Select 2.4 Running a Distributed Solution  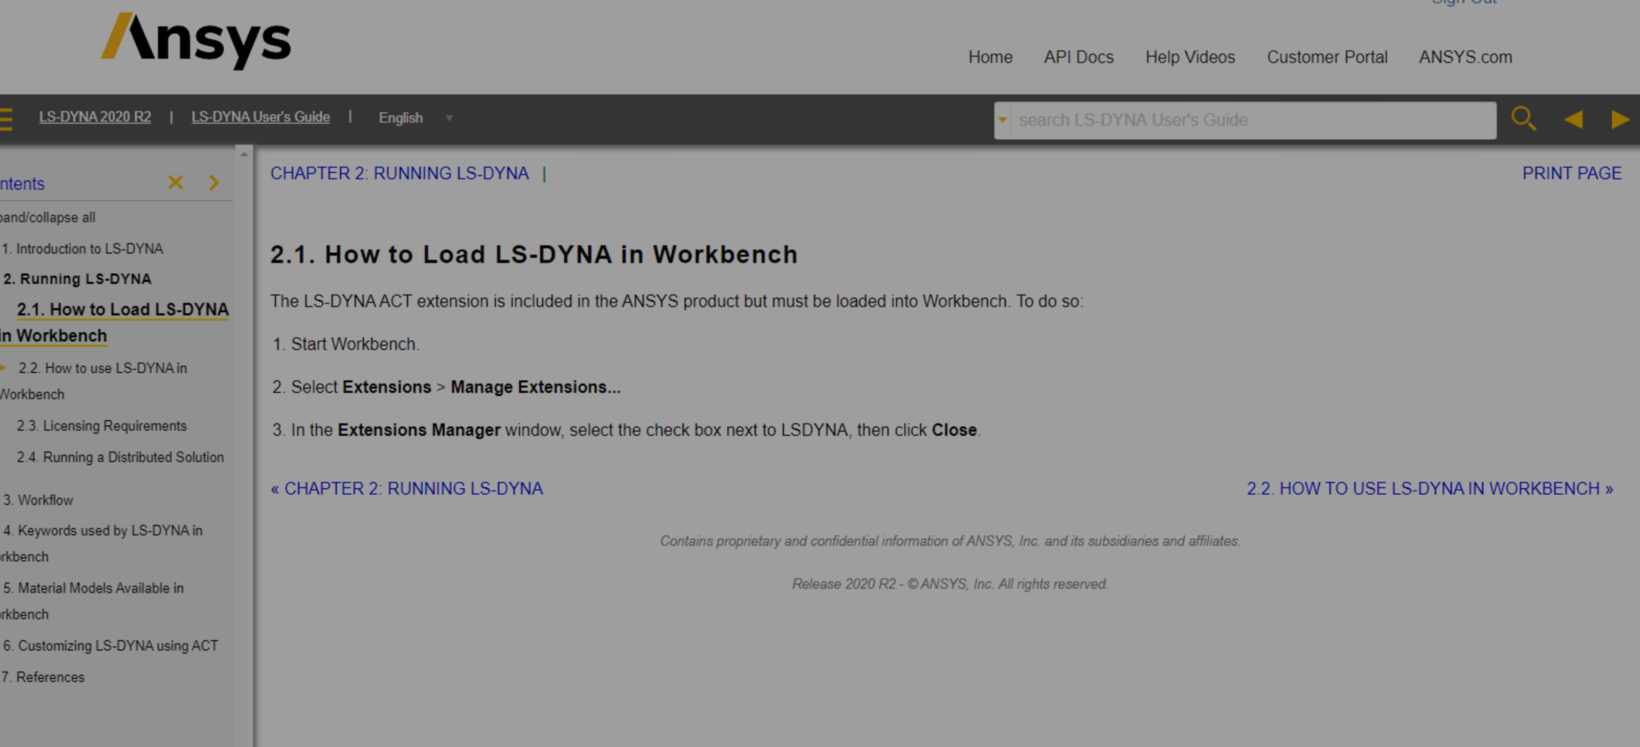tap(120, 457)
